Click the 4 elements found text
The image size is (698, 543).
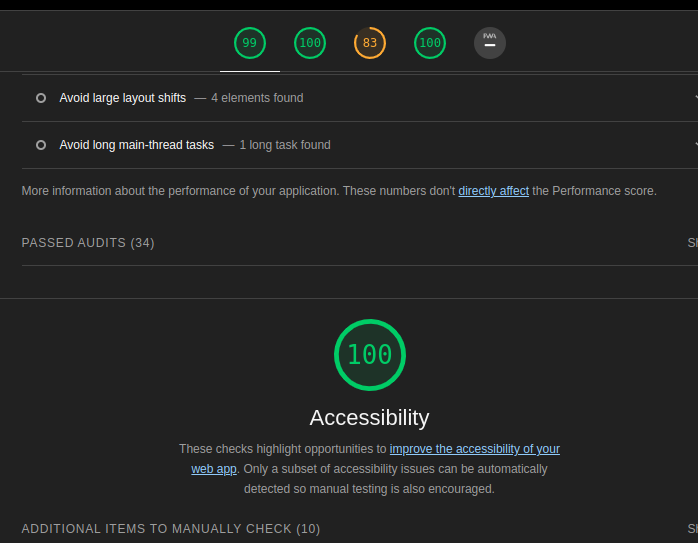click(x=257, y=98)
